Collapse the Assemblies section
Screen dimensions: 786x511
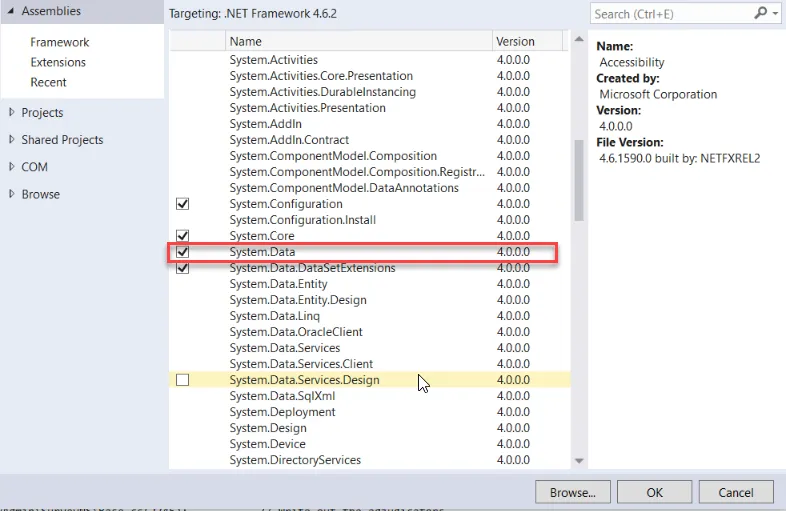pyautogui.click(x=11, y=11)
